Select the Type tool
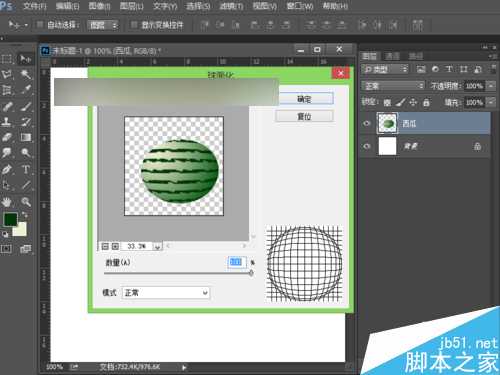The height and width of the screenshot is (375, 500). pos(26,169)
